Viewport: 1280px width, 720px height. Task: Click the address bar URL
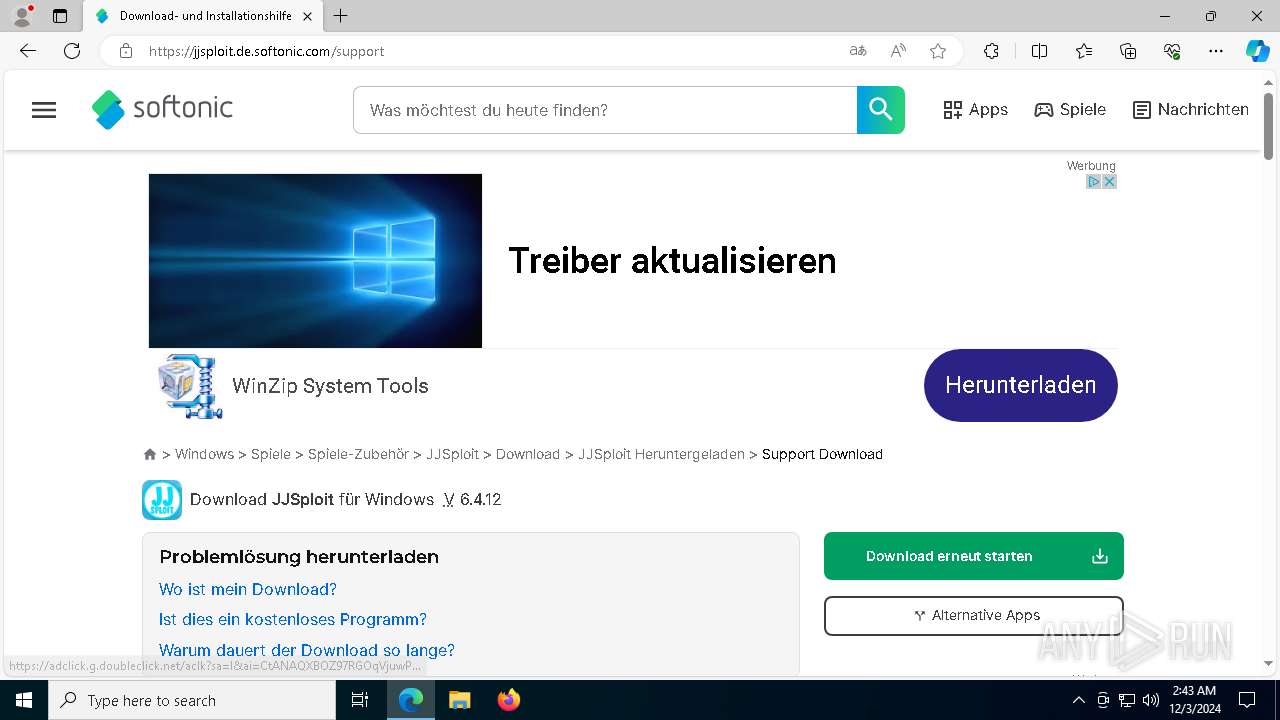(266, 51)
